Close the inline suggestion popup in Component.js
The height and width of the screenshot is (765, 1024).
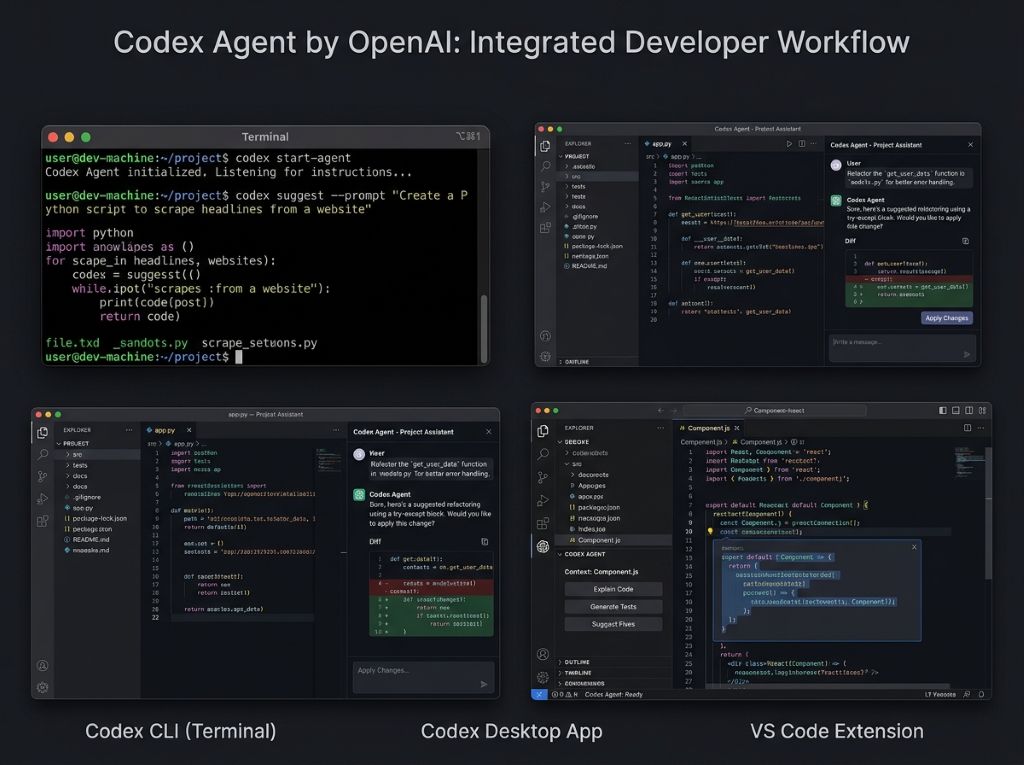[914, 547]
